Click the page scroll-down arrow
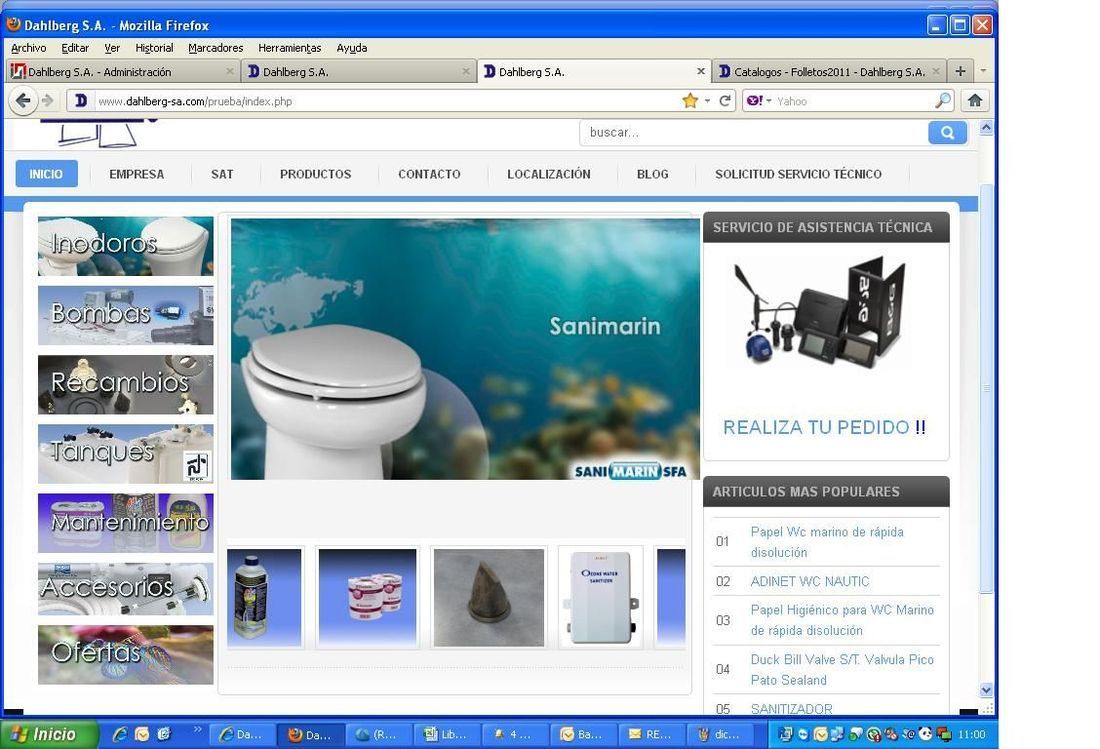This screenshot has width=1100, height=749. tap(986, 690)
